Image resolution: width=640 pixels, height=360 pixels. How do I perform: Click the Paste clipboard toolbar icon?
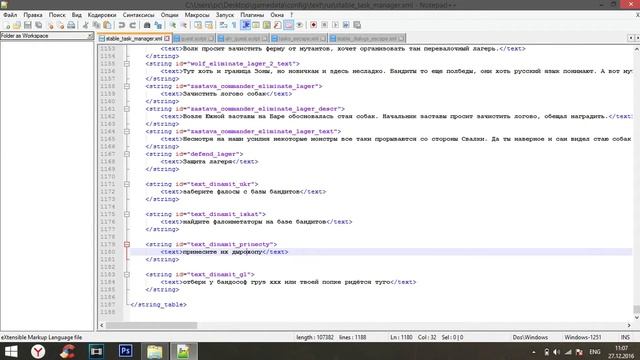click(x=107, y=25)
